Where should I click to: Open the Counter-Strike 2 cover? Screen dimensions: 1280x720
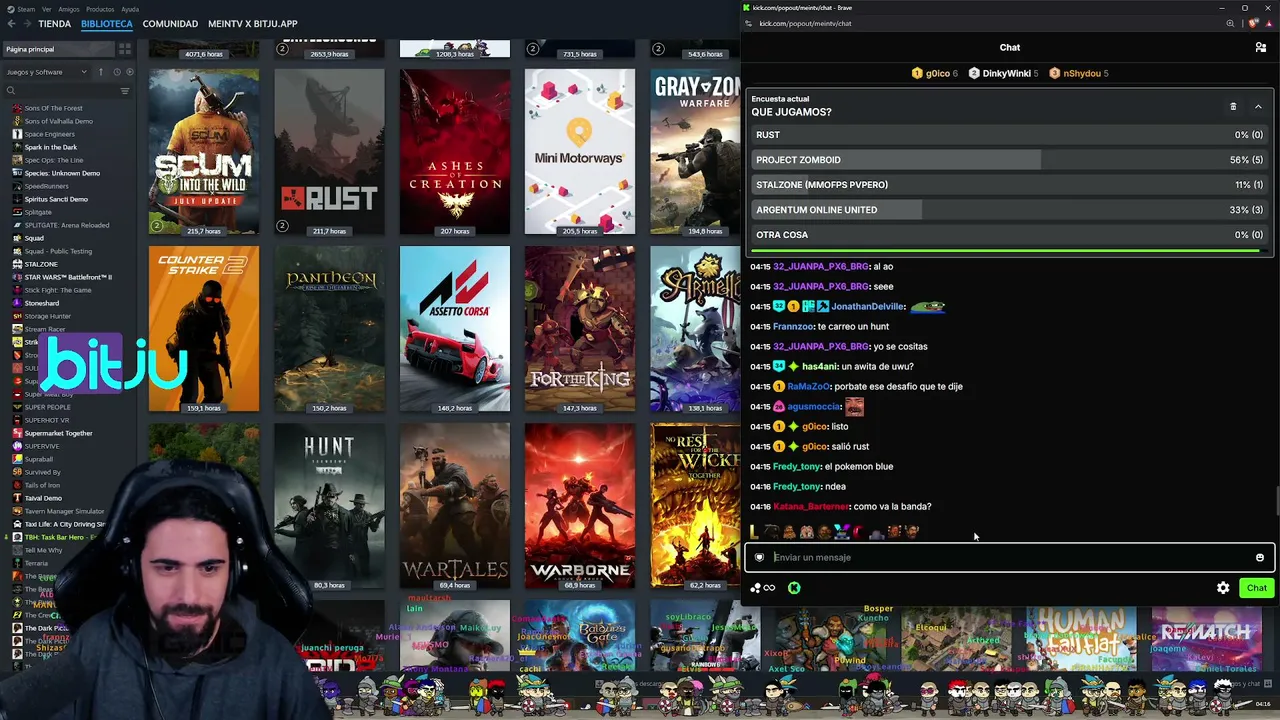[x=204, y=329]
